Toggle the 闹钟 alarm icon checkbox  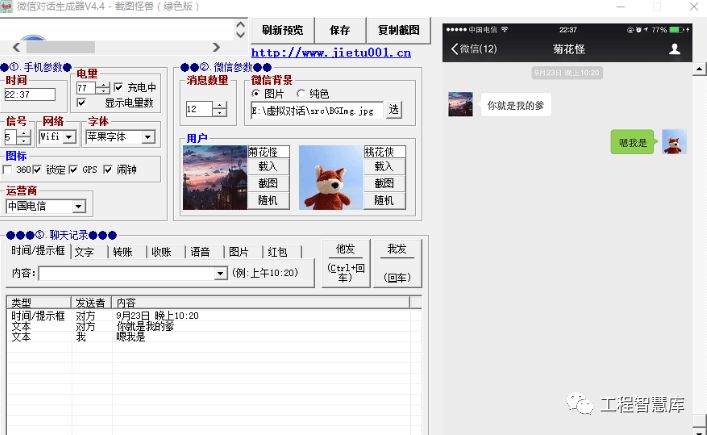(x=107, y=169)
